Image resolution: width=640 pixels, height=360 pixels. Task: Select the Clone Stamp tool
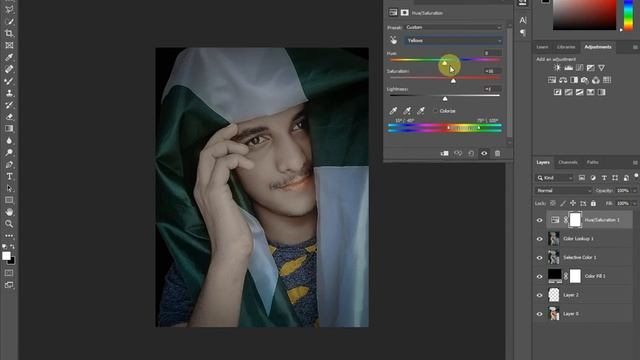[9, 93]
